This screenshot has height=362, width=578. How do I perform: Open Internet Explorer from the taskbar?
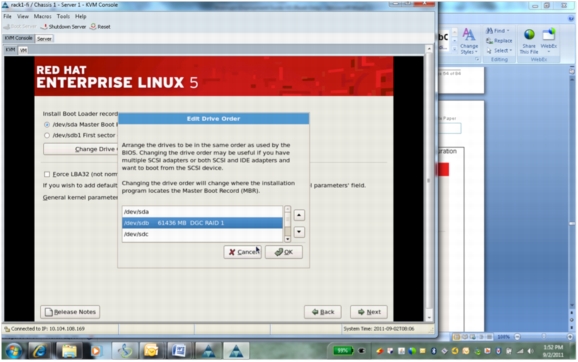click(39, 350)
